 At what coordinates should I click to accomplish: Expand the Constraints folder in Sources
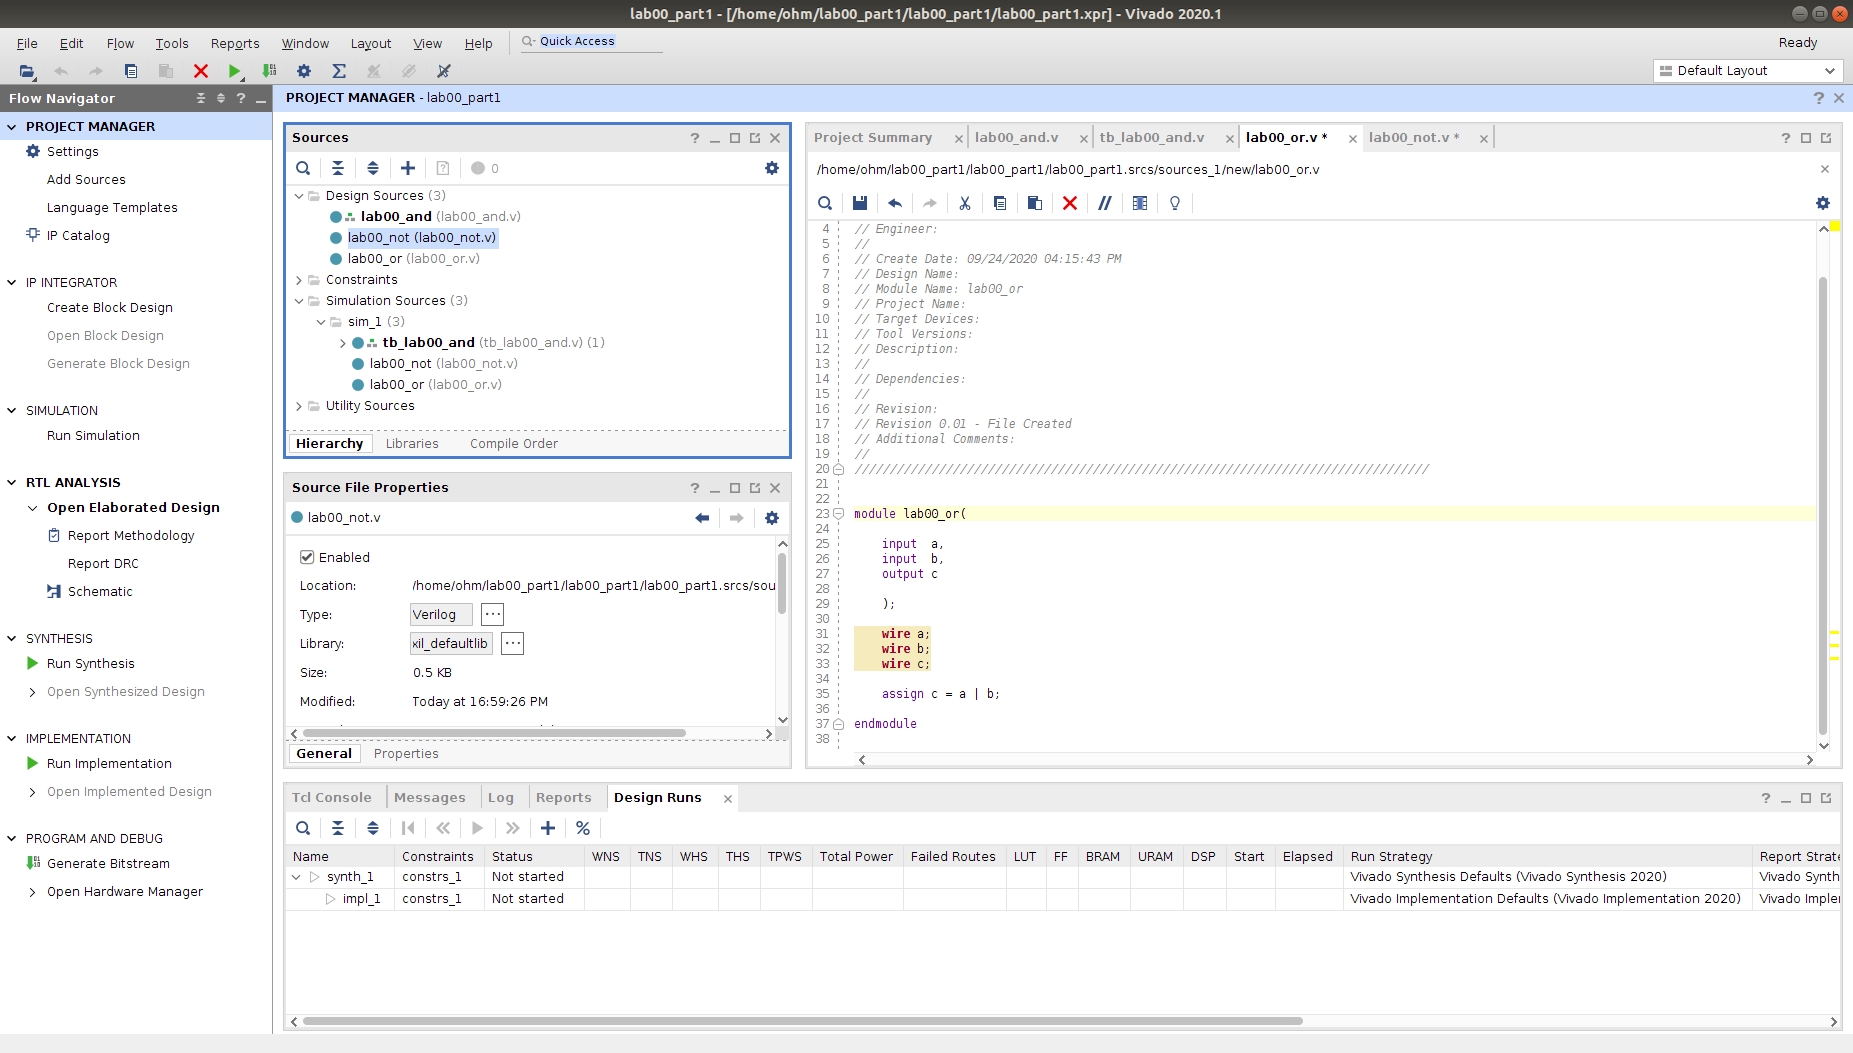pyautogui.click(x=299, y=280)
